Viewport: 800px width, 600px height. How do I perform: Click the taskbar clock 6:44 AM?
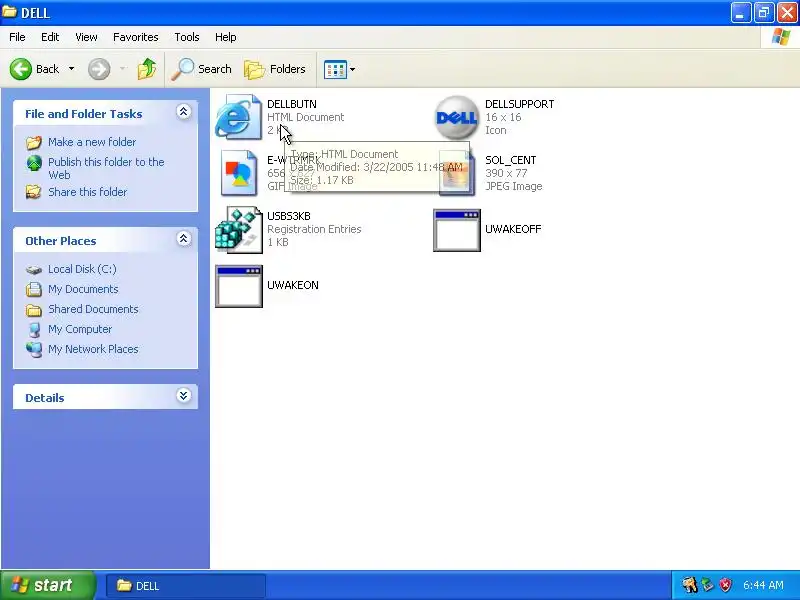763,585
